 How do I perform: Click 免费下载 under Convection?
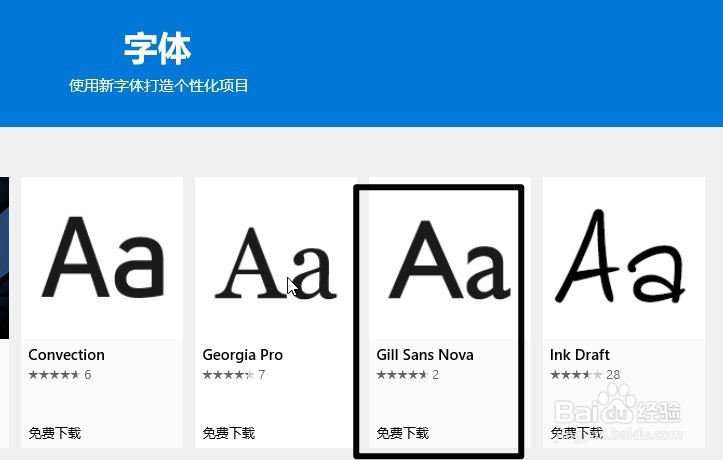[x=54, y=433]
